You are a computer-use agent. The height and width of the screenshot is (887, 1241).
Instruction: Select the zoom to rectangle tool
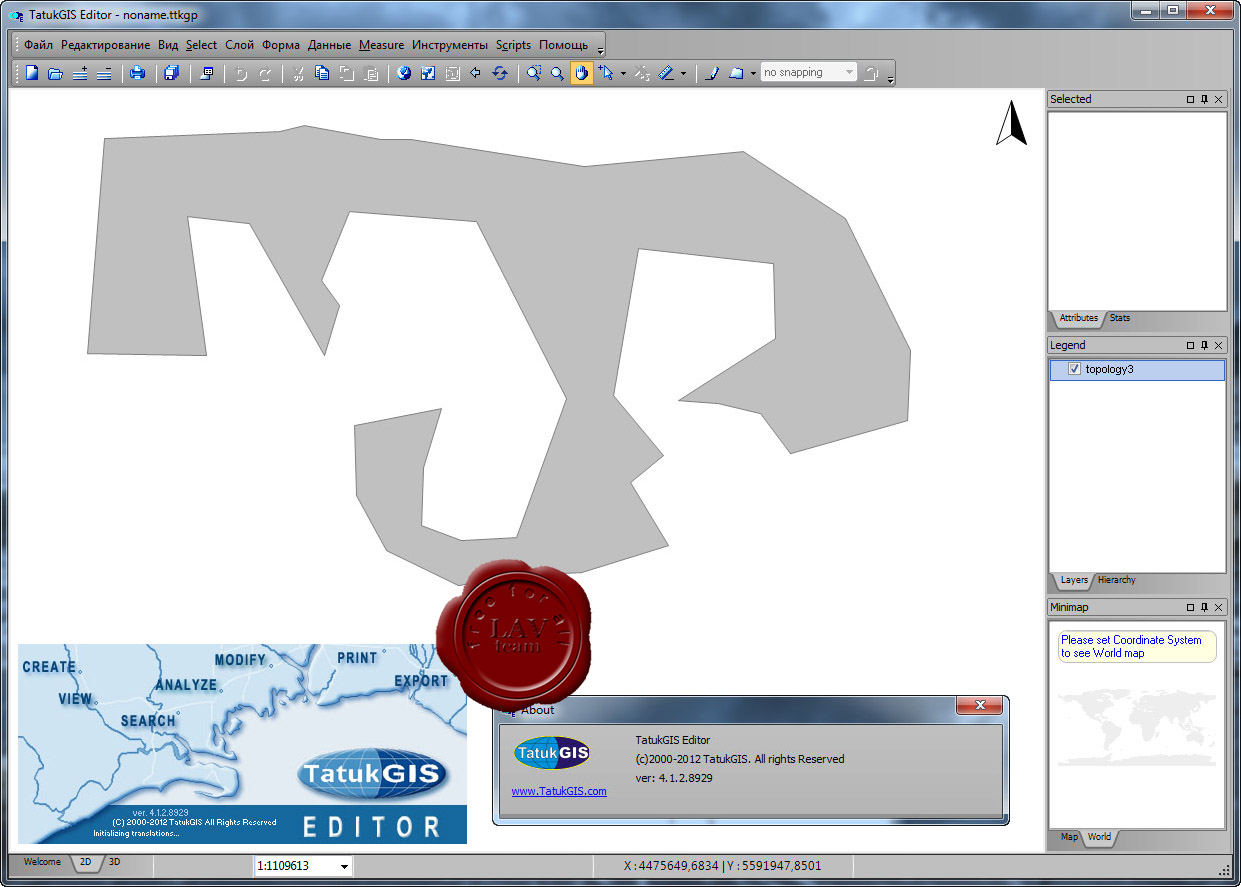534,73
